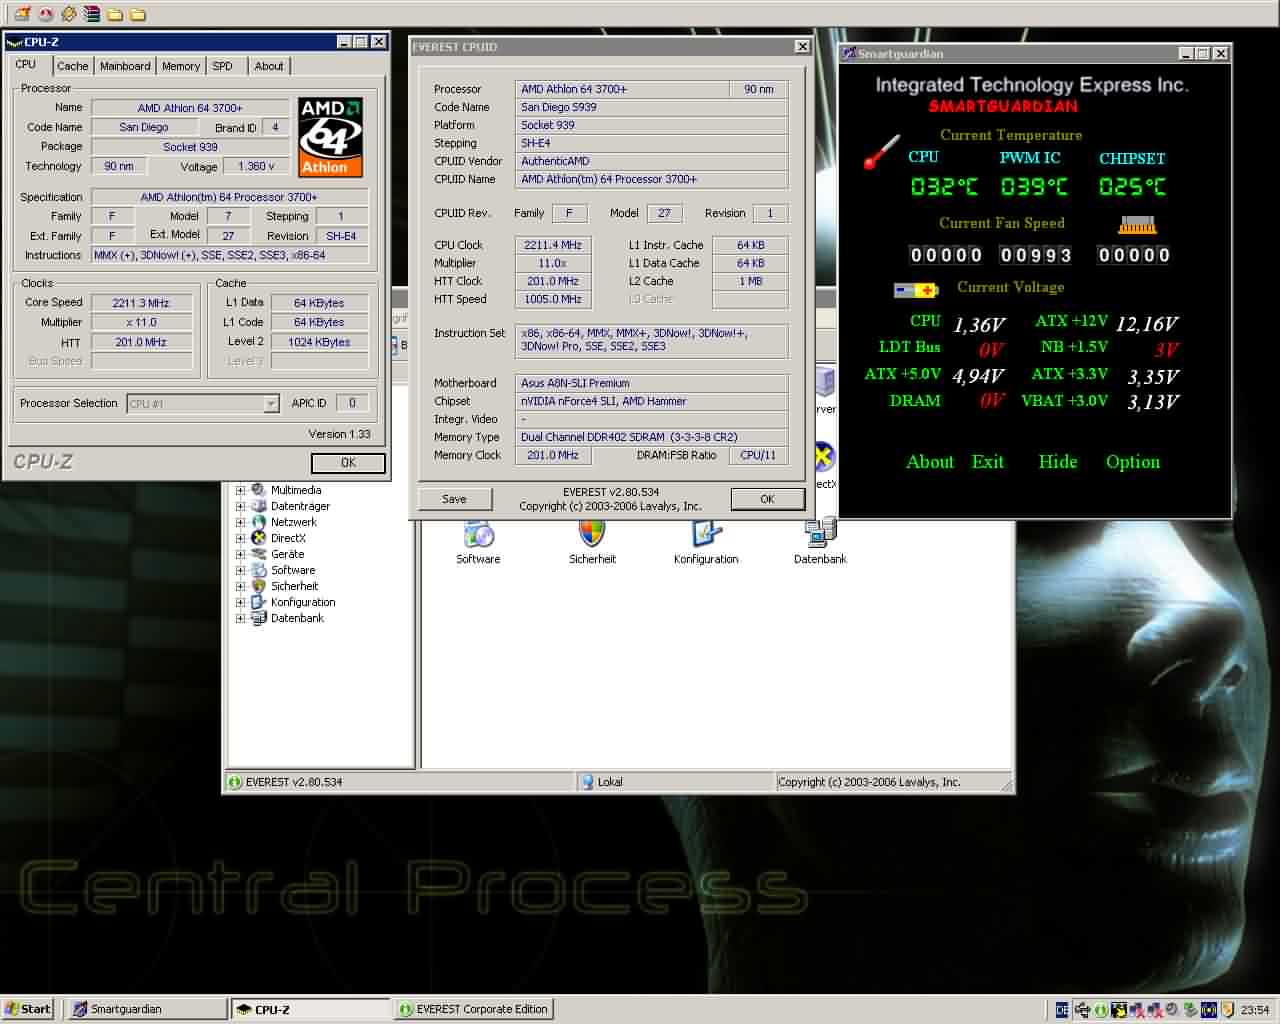Switch to EVEREST Corporate Edition taskbar button
The image size is (1280, 1024).
(x=474, y=1009)
